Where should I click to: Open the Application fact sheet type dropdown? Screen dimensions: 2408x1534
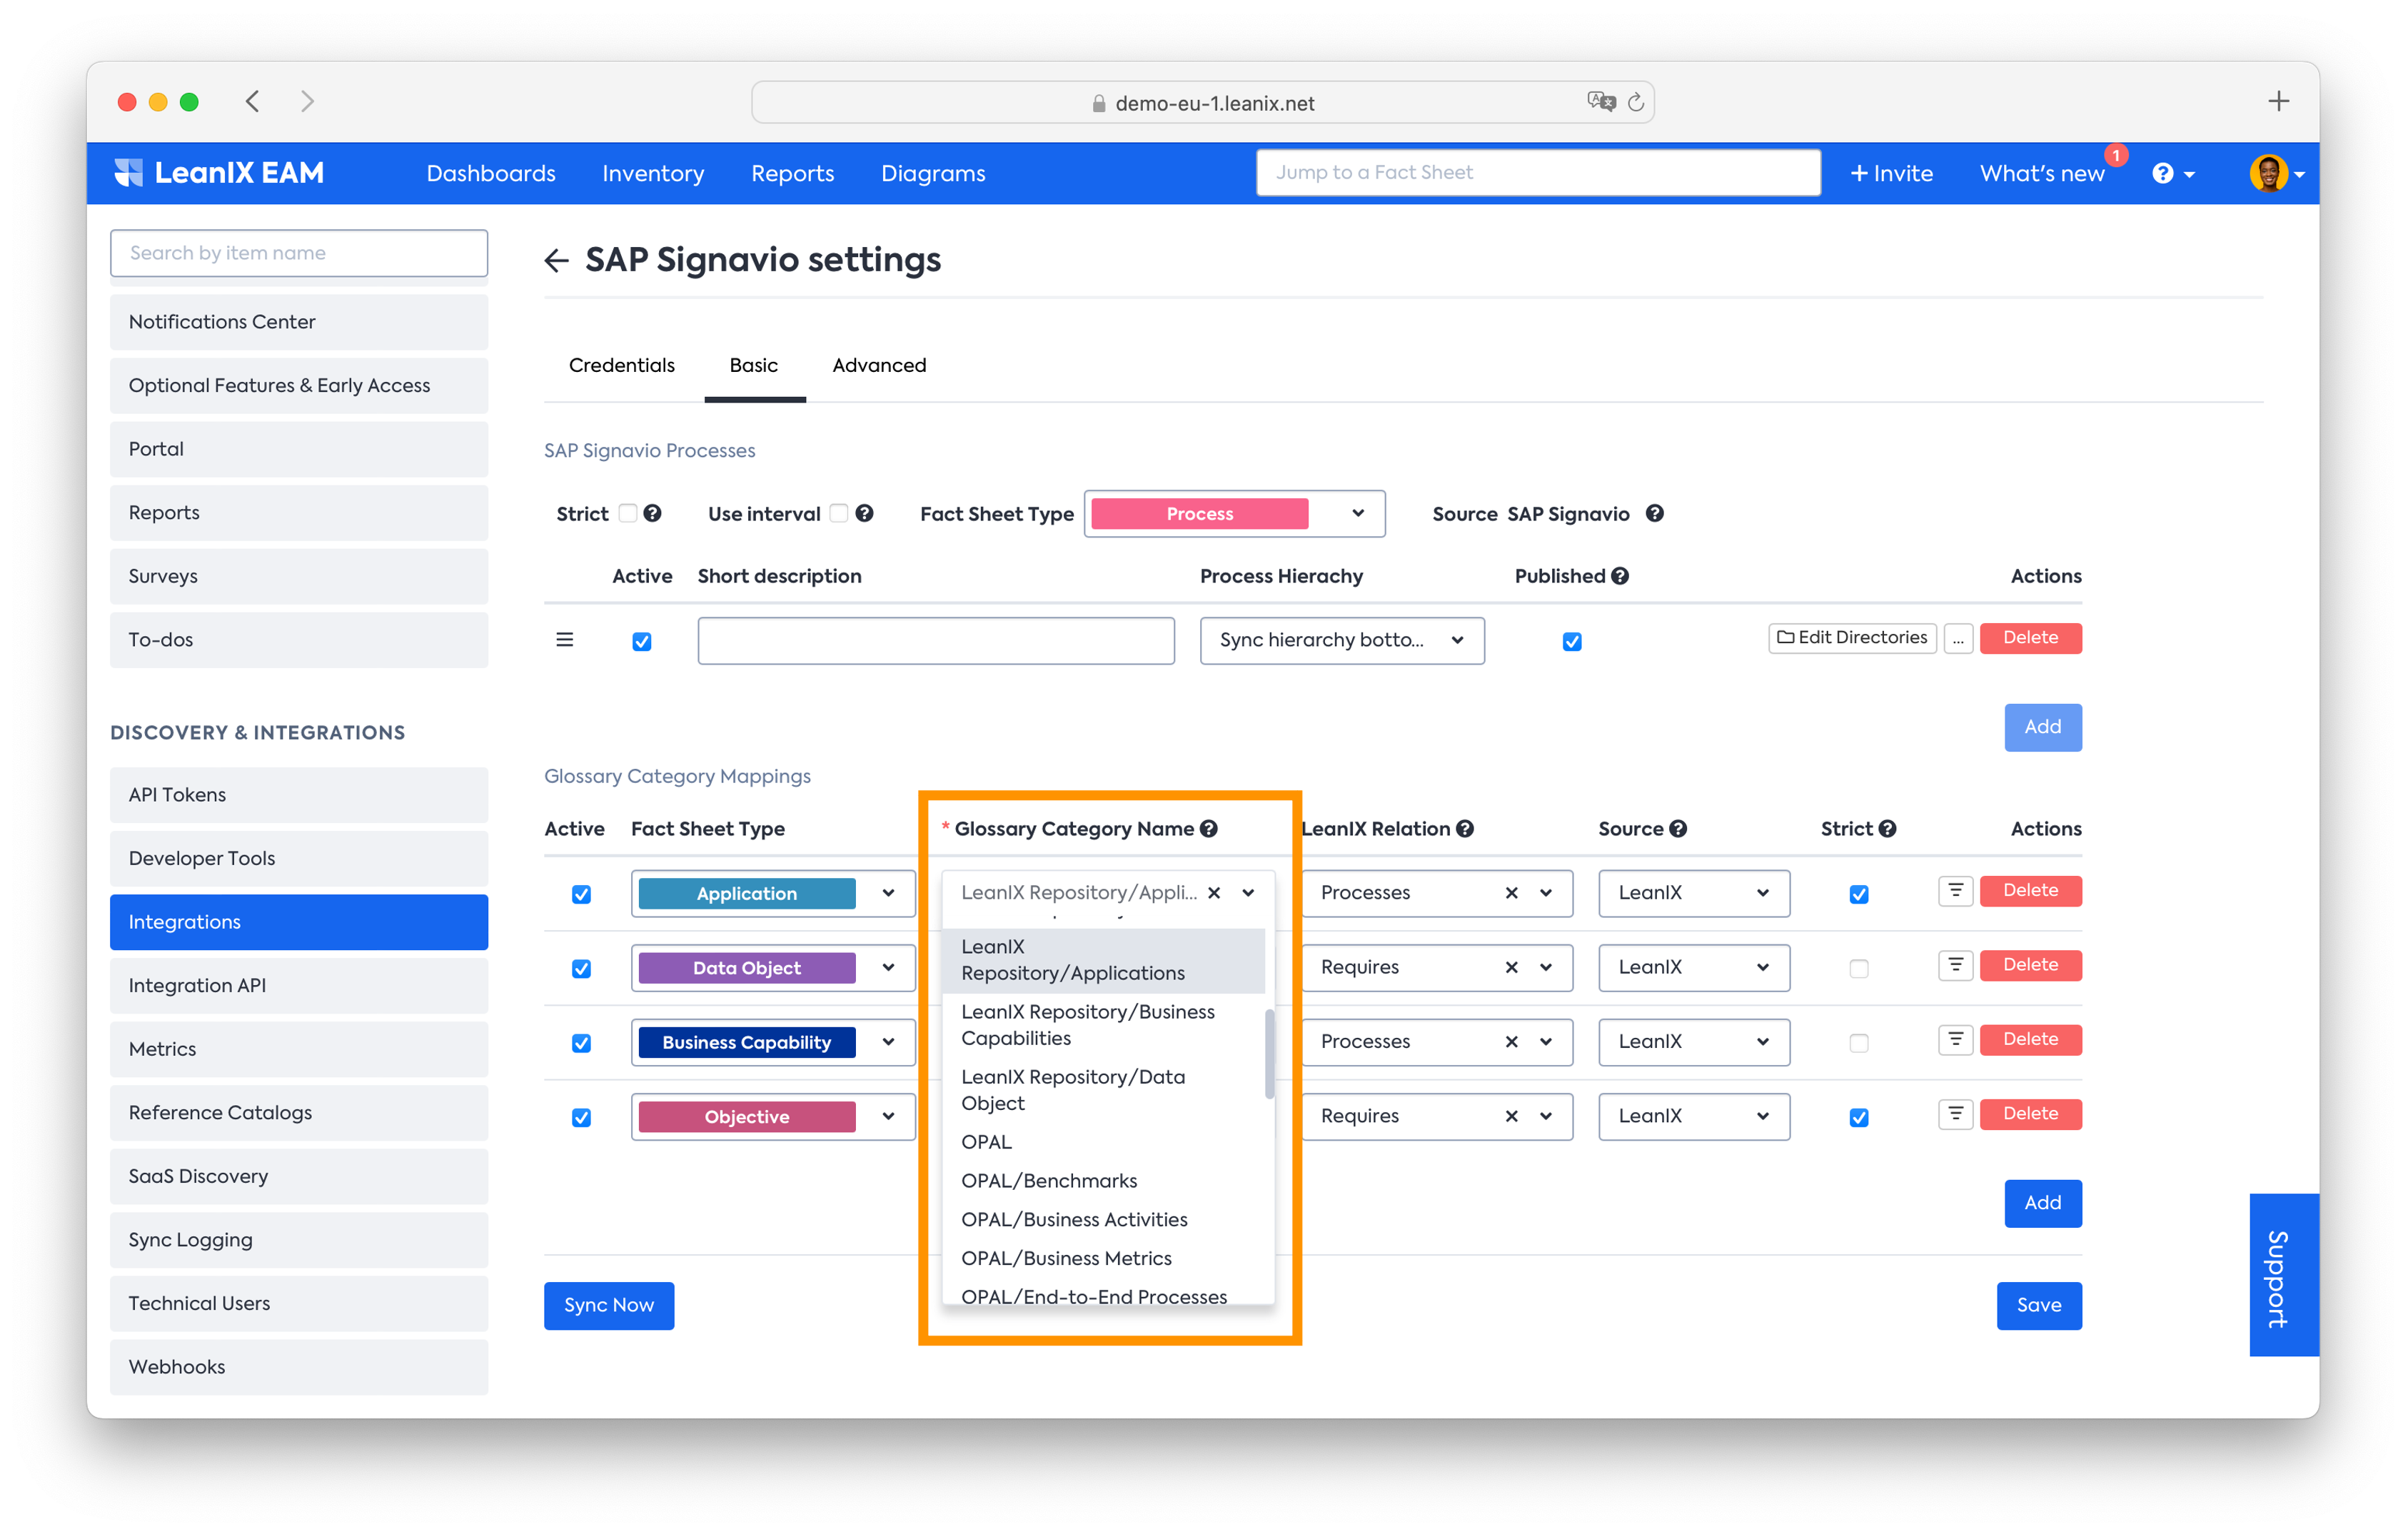pos(773,893)
